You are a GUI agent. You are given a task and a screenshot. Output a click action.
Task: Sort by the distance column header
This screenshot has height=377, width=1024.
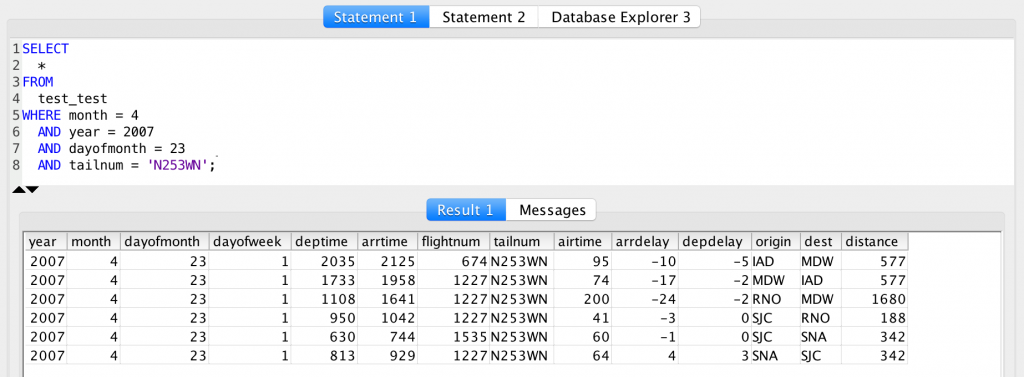[x=874, y=242]
